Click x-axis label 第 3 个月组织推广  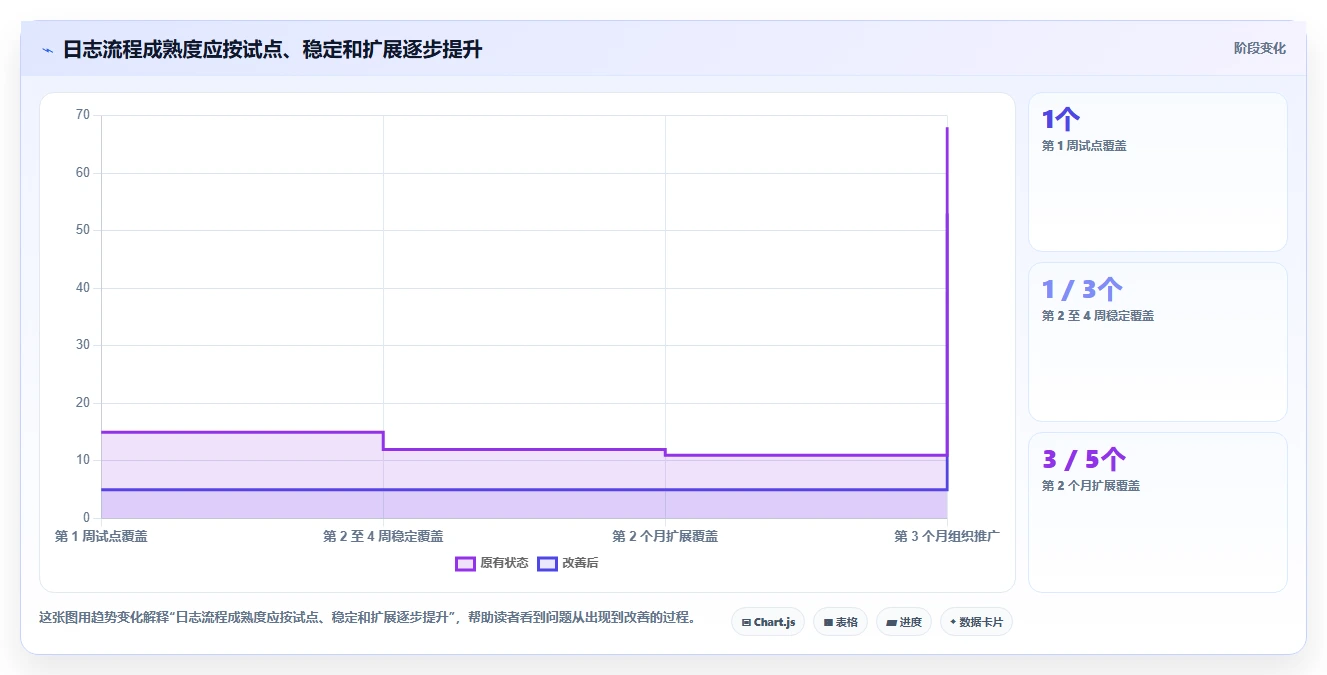(x=947, y=536)
